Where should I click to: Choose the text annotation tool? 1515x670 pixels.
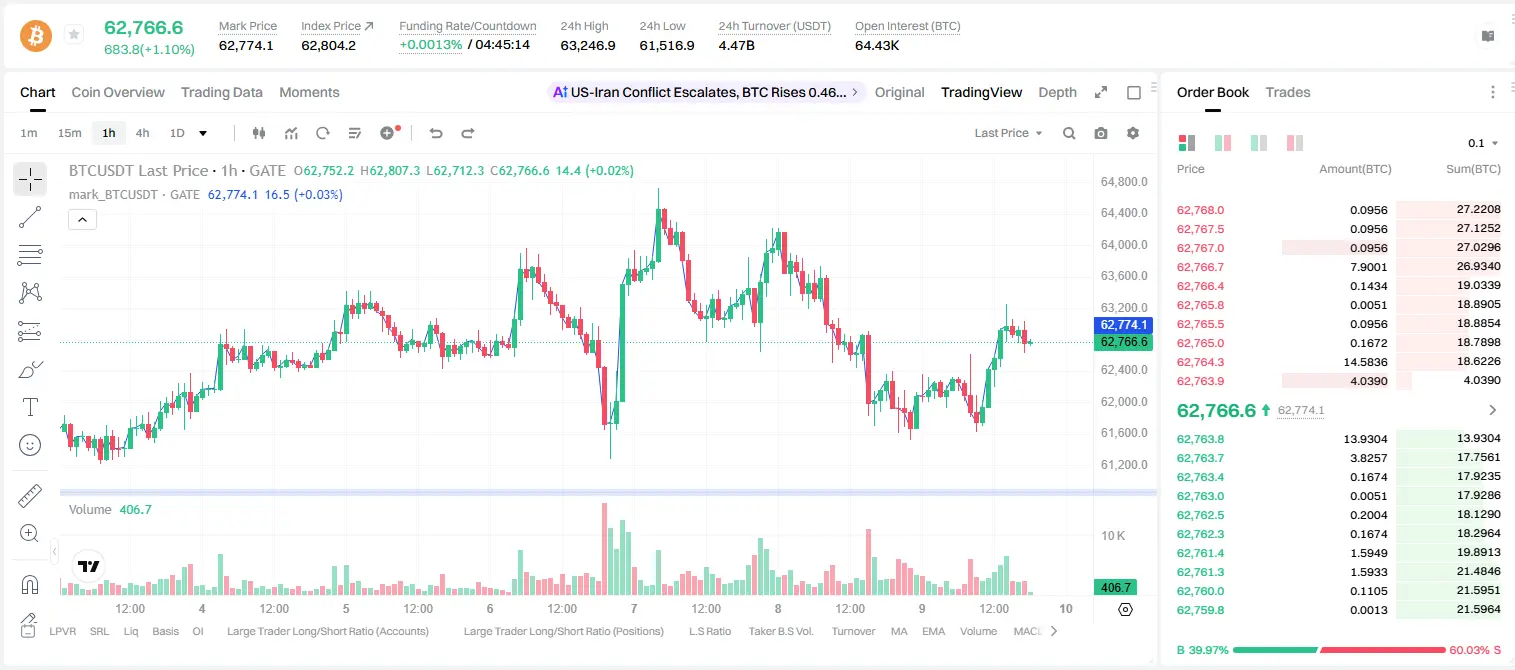tap(30, 407)
